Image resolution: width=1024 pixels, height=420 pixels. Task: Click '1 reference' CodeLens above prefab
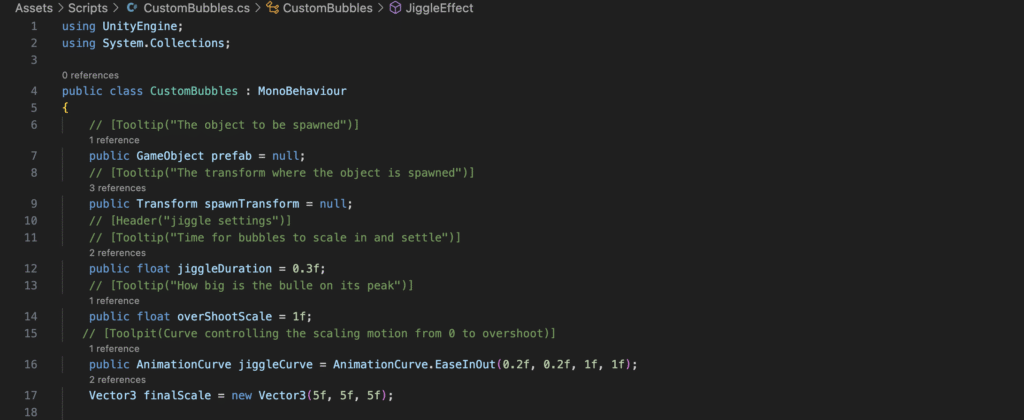[x=114, y=140]
